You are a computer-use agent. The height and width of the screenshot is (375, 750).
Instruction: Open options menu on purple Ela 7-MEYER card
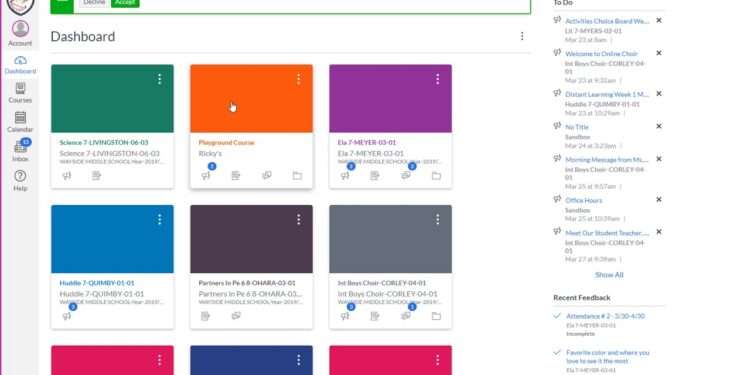pos(437,79)
